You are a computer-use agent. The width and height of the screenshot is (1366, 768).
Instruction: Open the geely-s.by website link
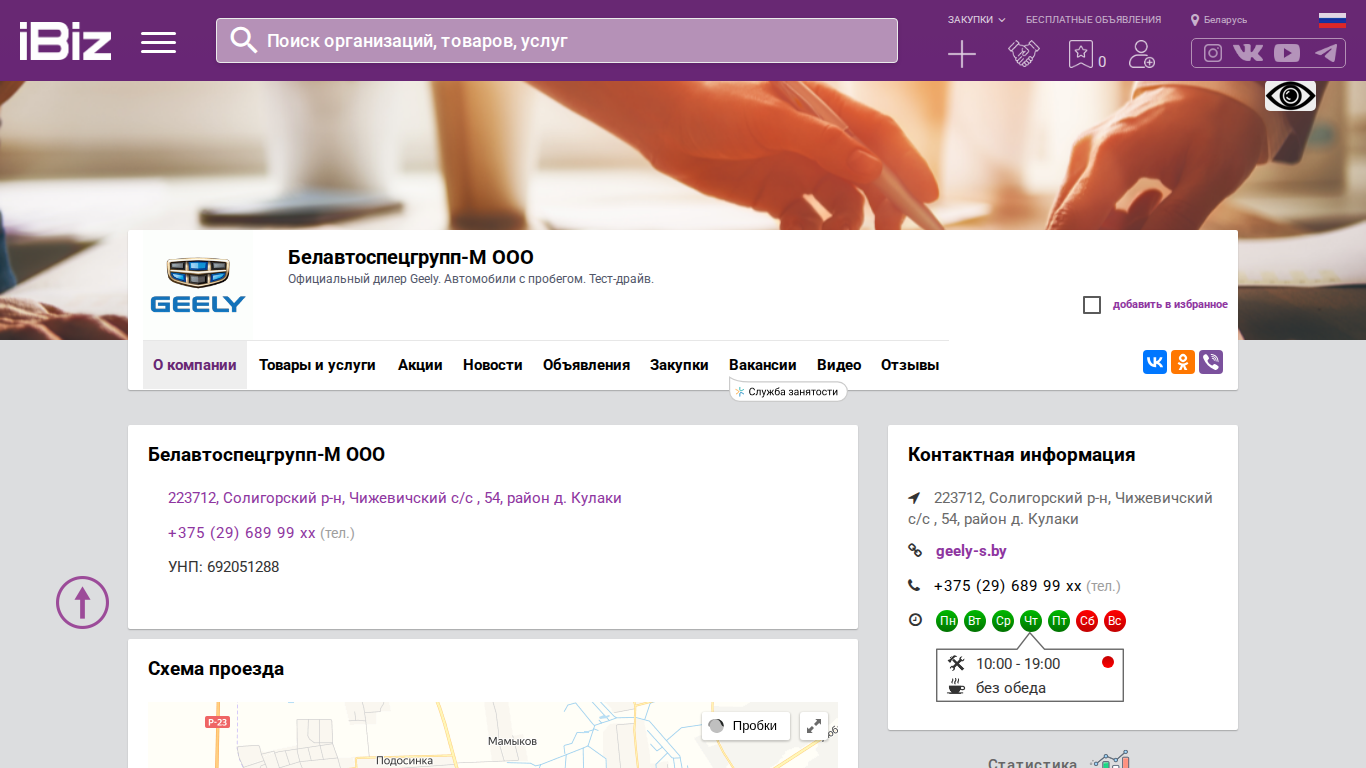coord(971,551)
